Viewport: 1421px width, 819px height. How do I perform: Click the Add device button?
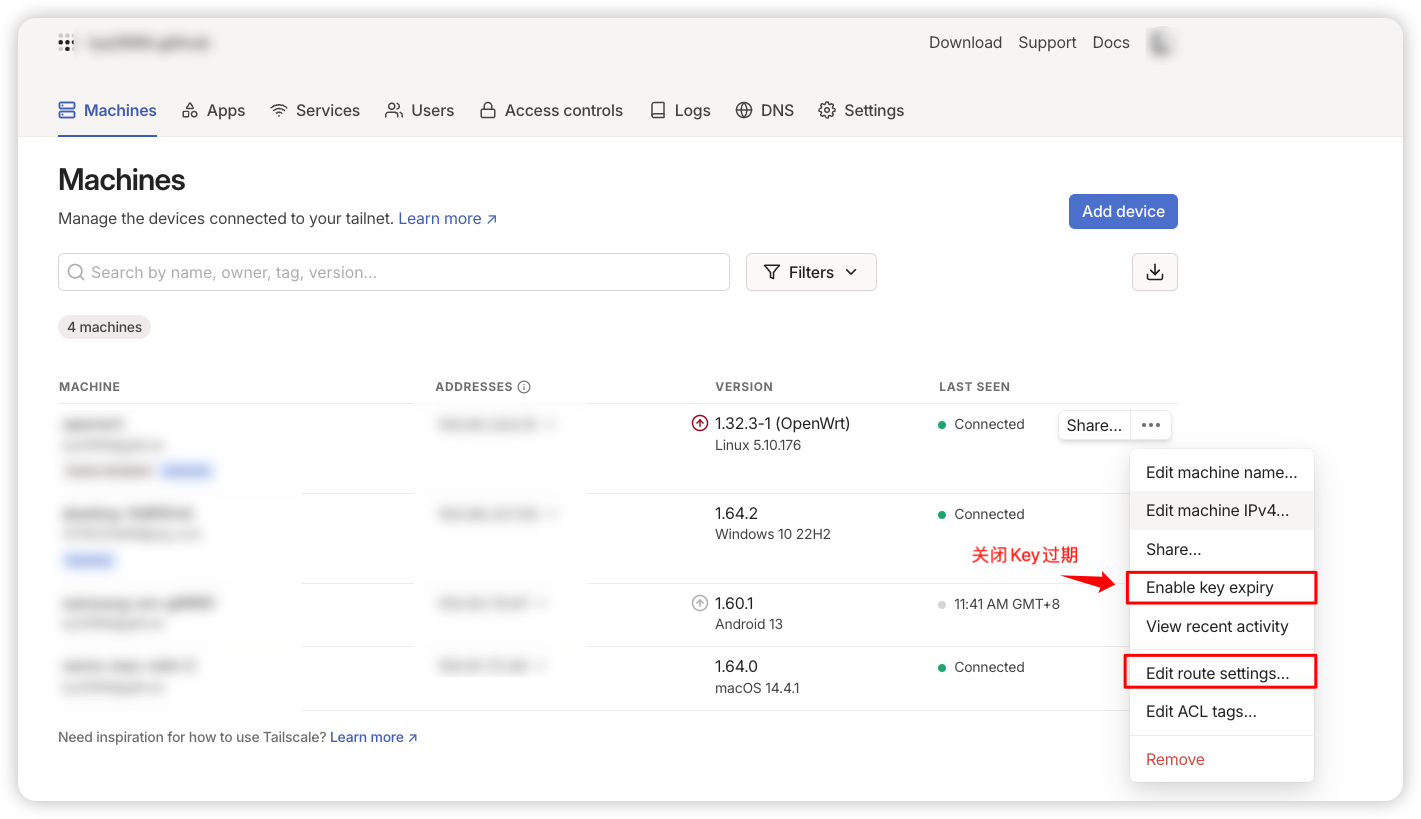[1123, 211]
